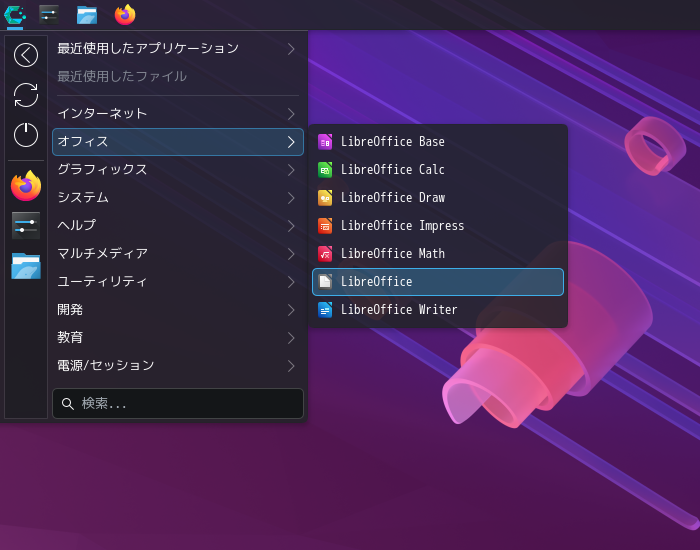The height and width of the screenshot is (550, 700).
Task: Select the システム category
Action: pyautogui.click(x=178, y=198)
